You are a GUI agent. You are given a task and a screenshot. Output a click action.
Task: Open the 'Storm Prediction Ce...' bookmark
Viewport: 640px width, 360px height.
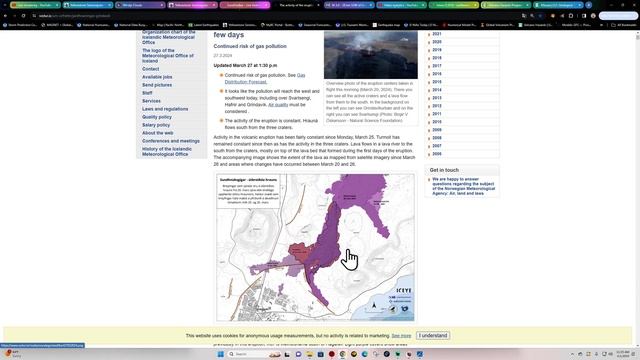click(20, 25)
